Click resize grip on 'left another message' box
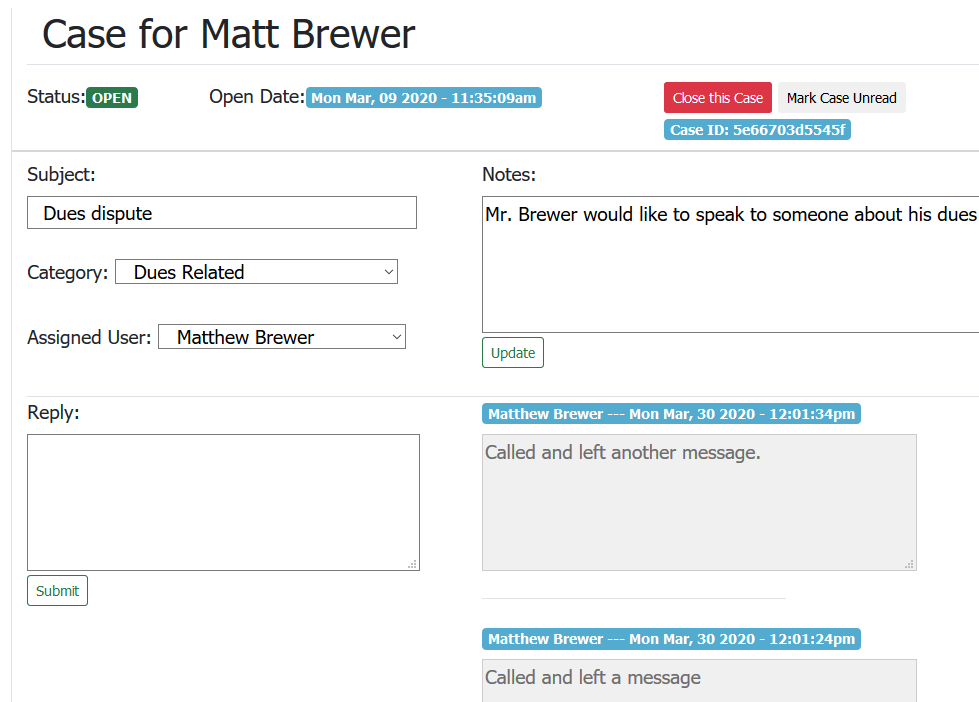The width and height of the screenshot is (979, 702). (909, 564)
